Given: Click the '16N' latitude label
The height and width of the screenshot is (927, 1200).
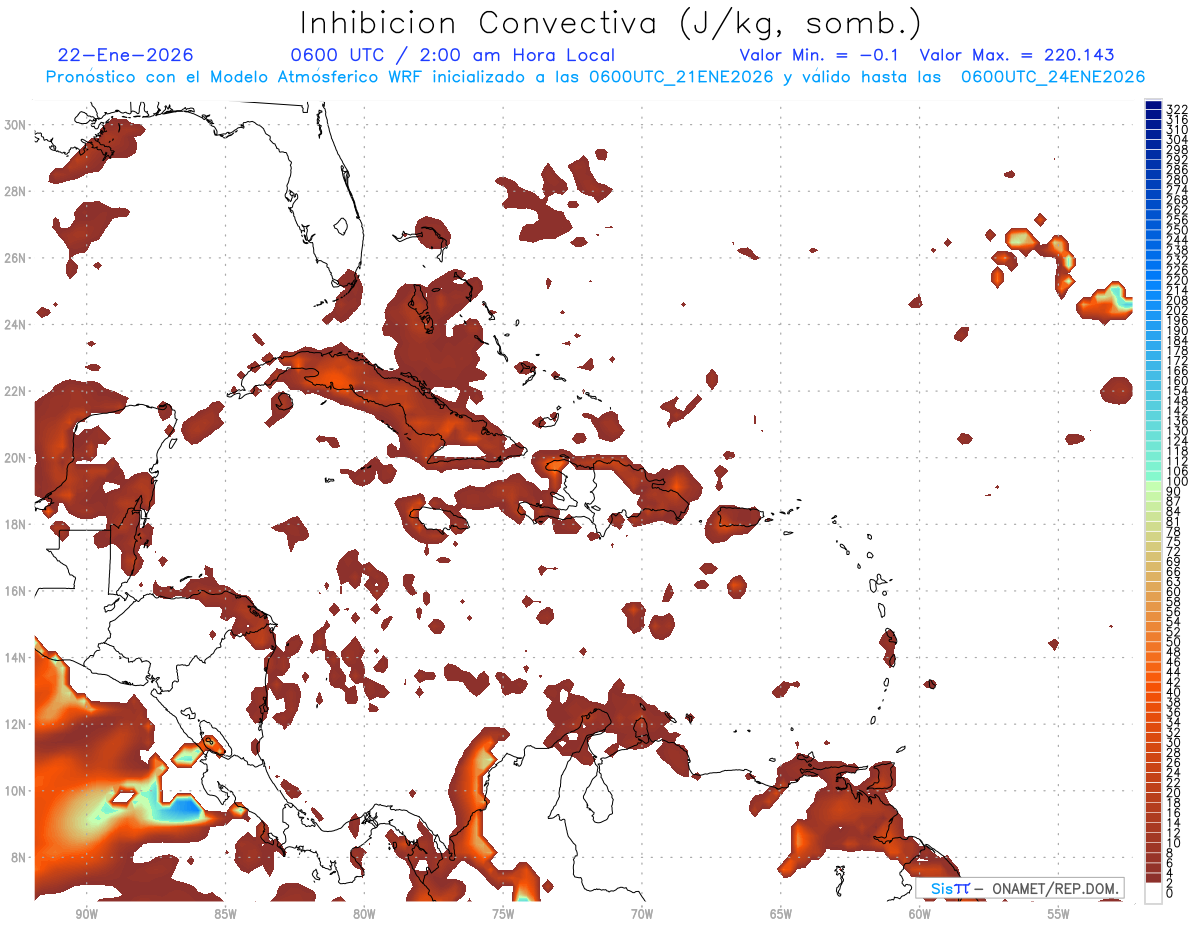Looking at the screenshot, I should (x=14, y=591).
